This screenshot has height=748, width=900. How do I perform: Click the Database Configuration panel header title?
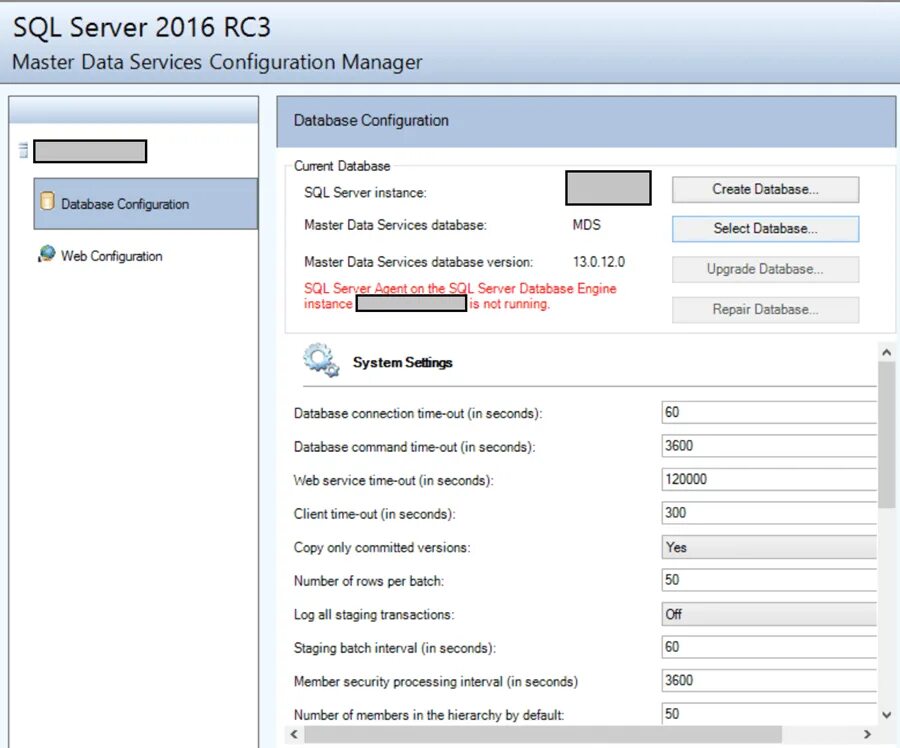[371, 121]
